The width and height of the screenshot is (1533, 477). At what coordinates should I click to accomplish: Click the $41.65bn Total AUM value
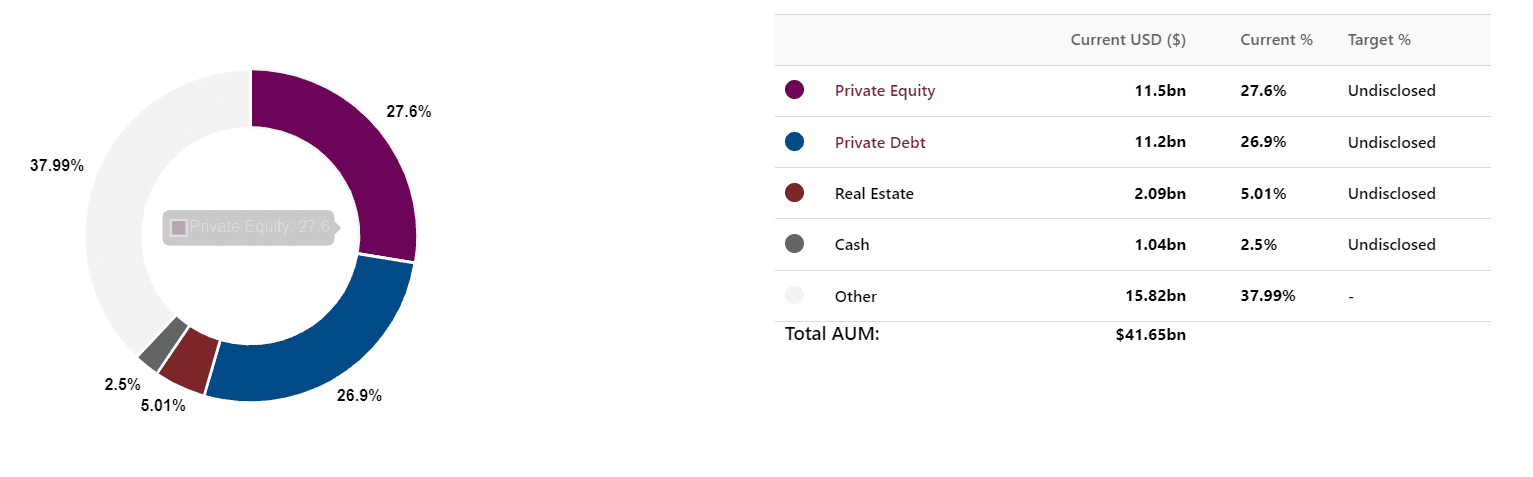point(1151,335)
